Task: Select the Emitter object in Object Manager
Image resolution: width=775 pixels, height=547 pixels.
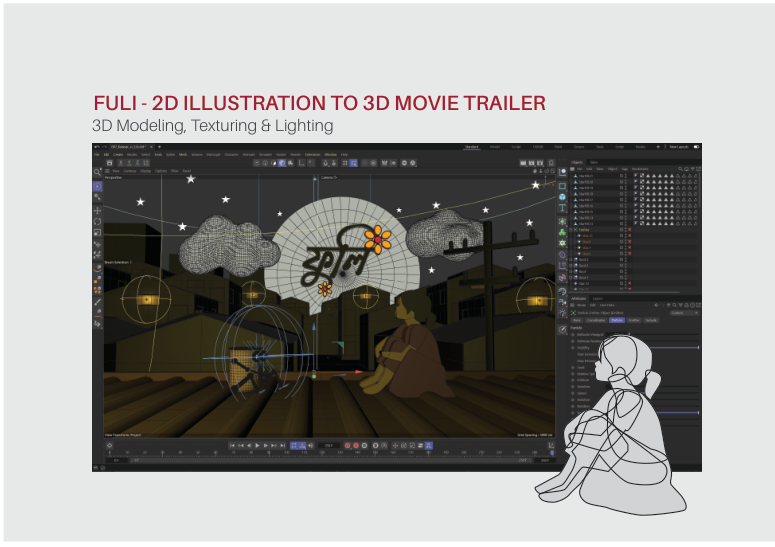Action: [584, 230]
